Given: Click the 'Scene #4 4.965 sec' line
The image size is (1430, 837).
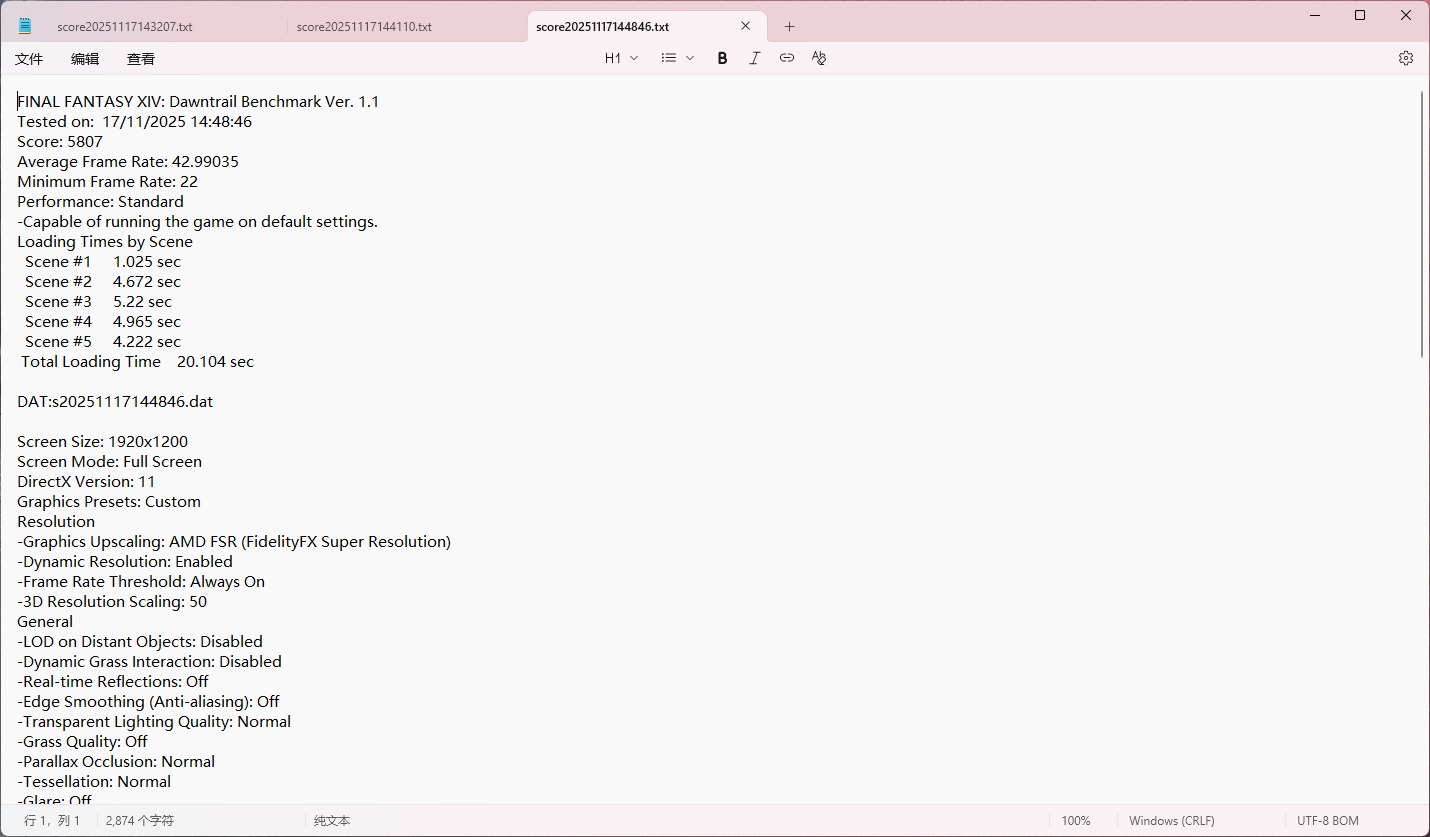Looking at the screenshot, I should coord(103,321).
